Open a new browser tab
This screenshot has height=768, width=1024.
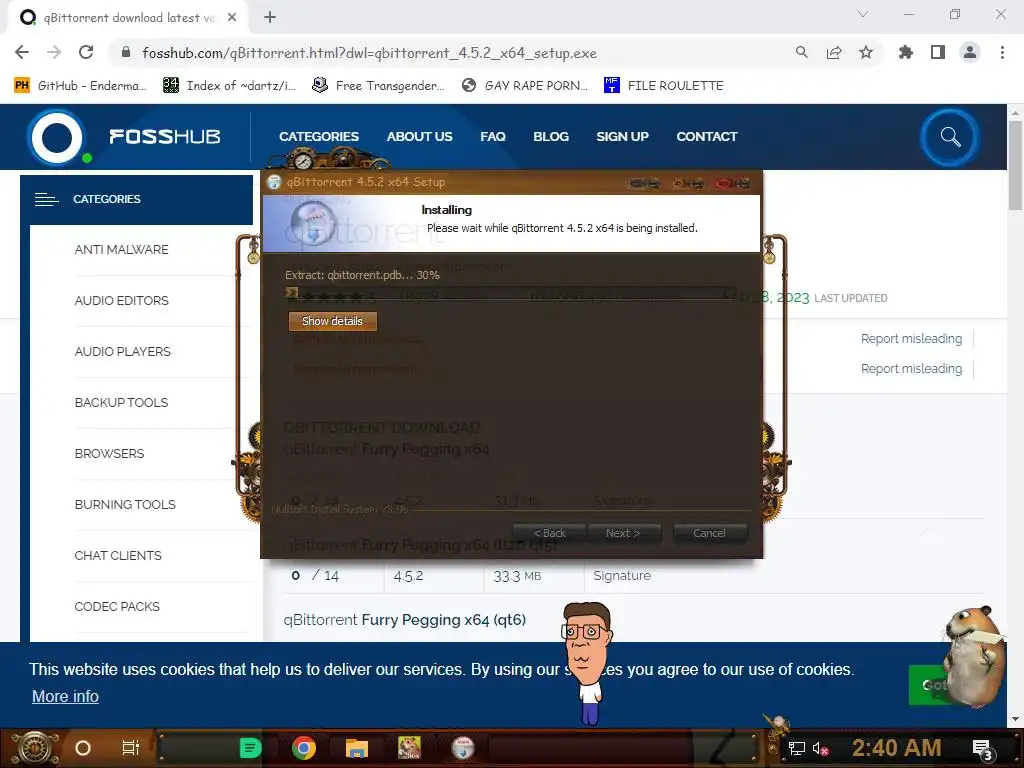(270, 18)
